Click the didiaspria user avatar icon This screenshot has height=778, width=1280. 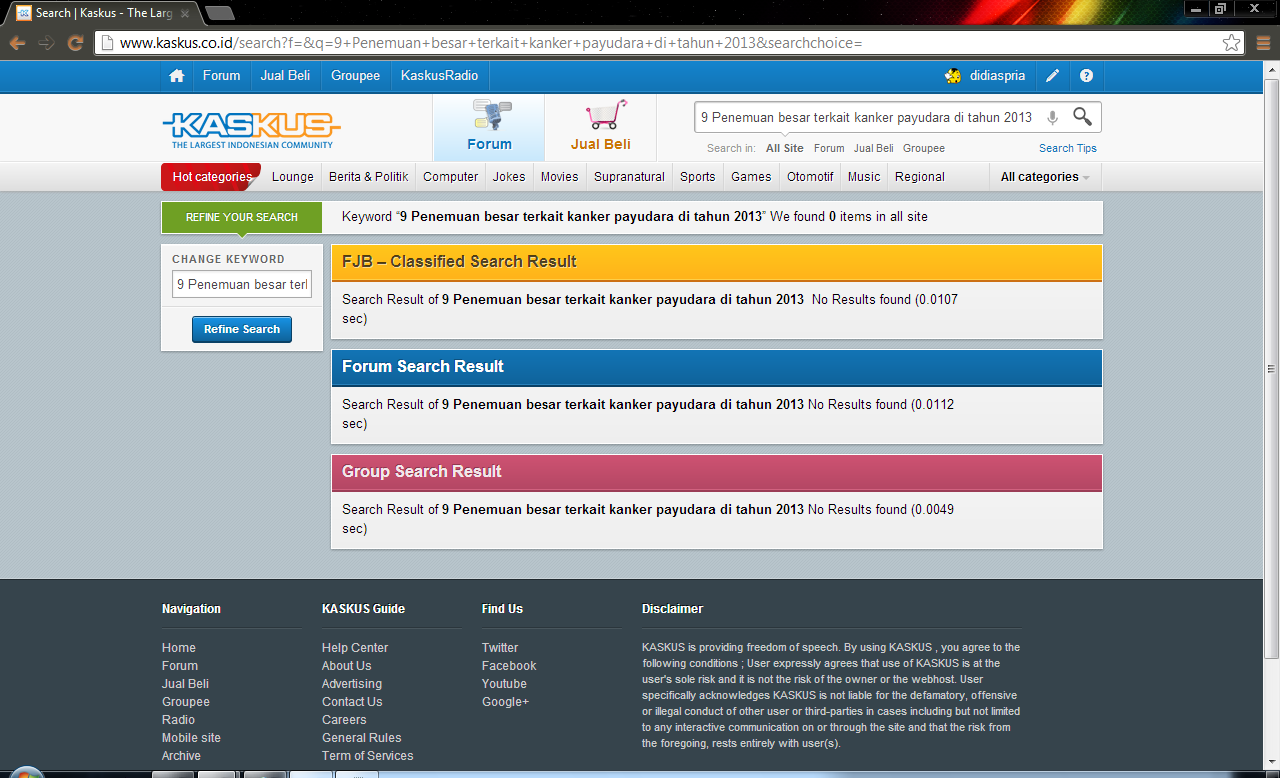coord(953,76)
